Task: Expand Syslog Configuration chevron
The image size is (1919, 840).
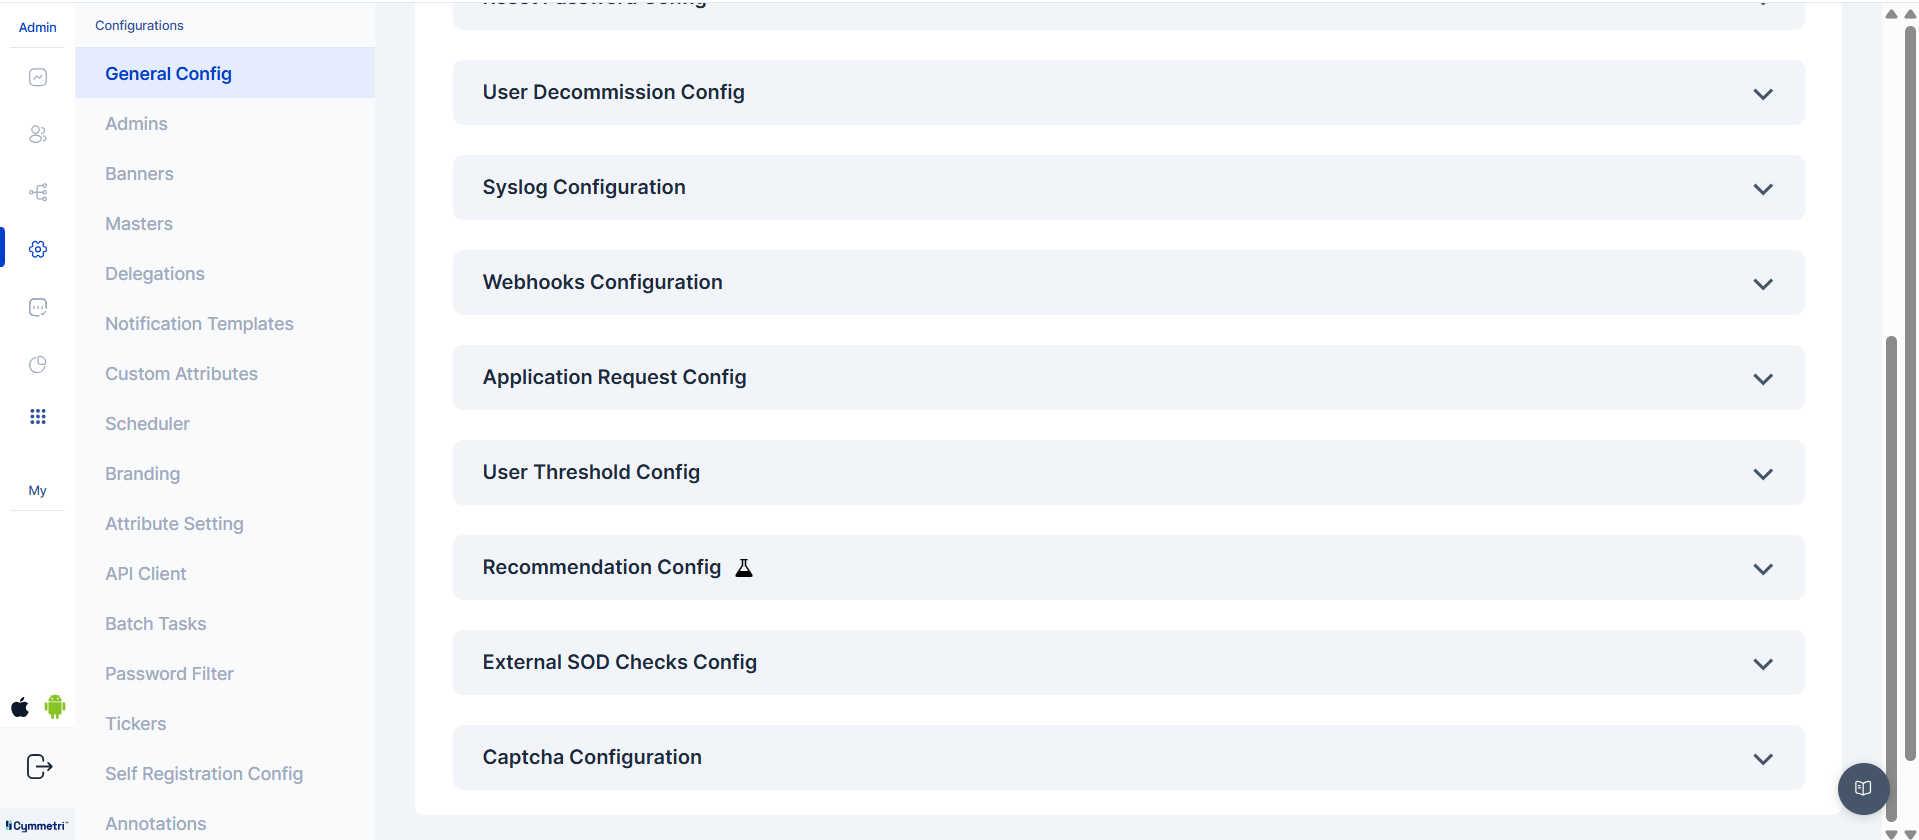Action: pos(1762,189)
